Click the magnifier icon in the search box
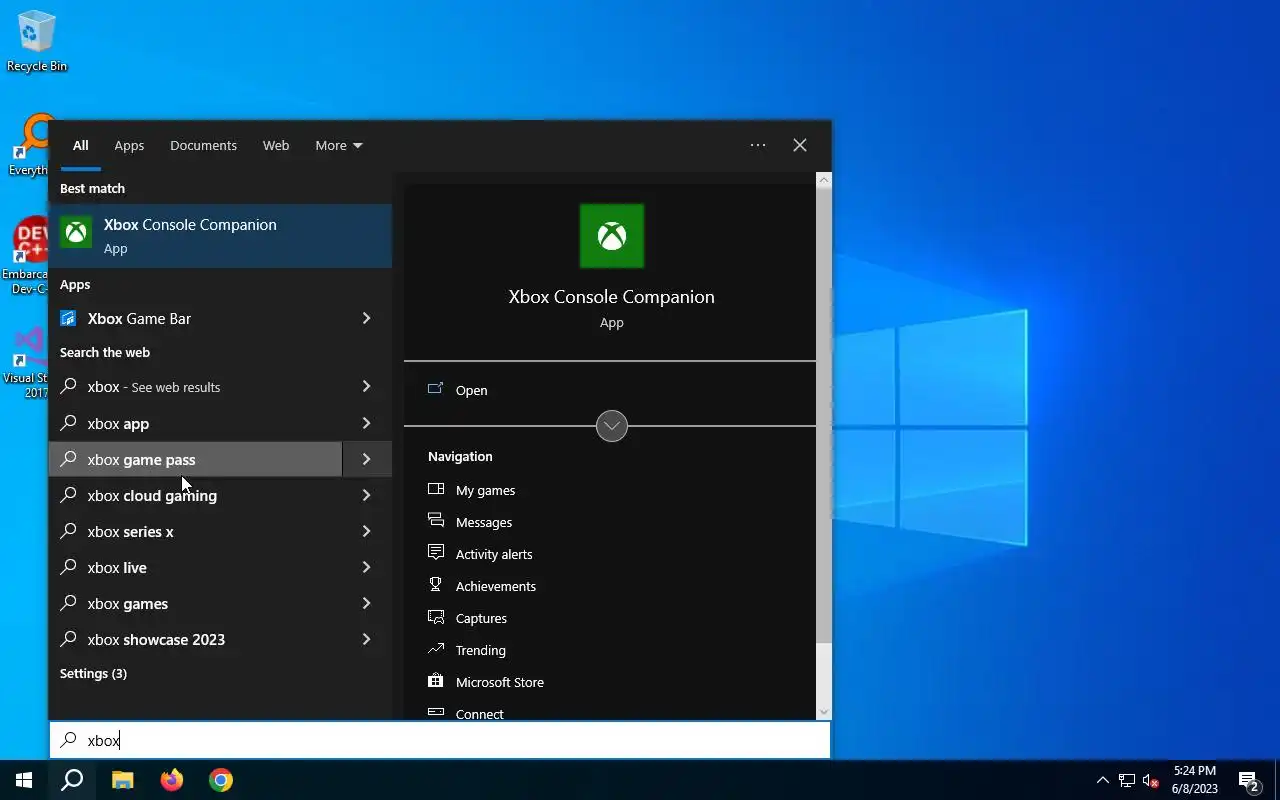The image size is (1280, 800). (x=68, y=740)
